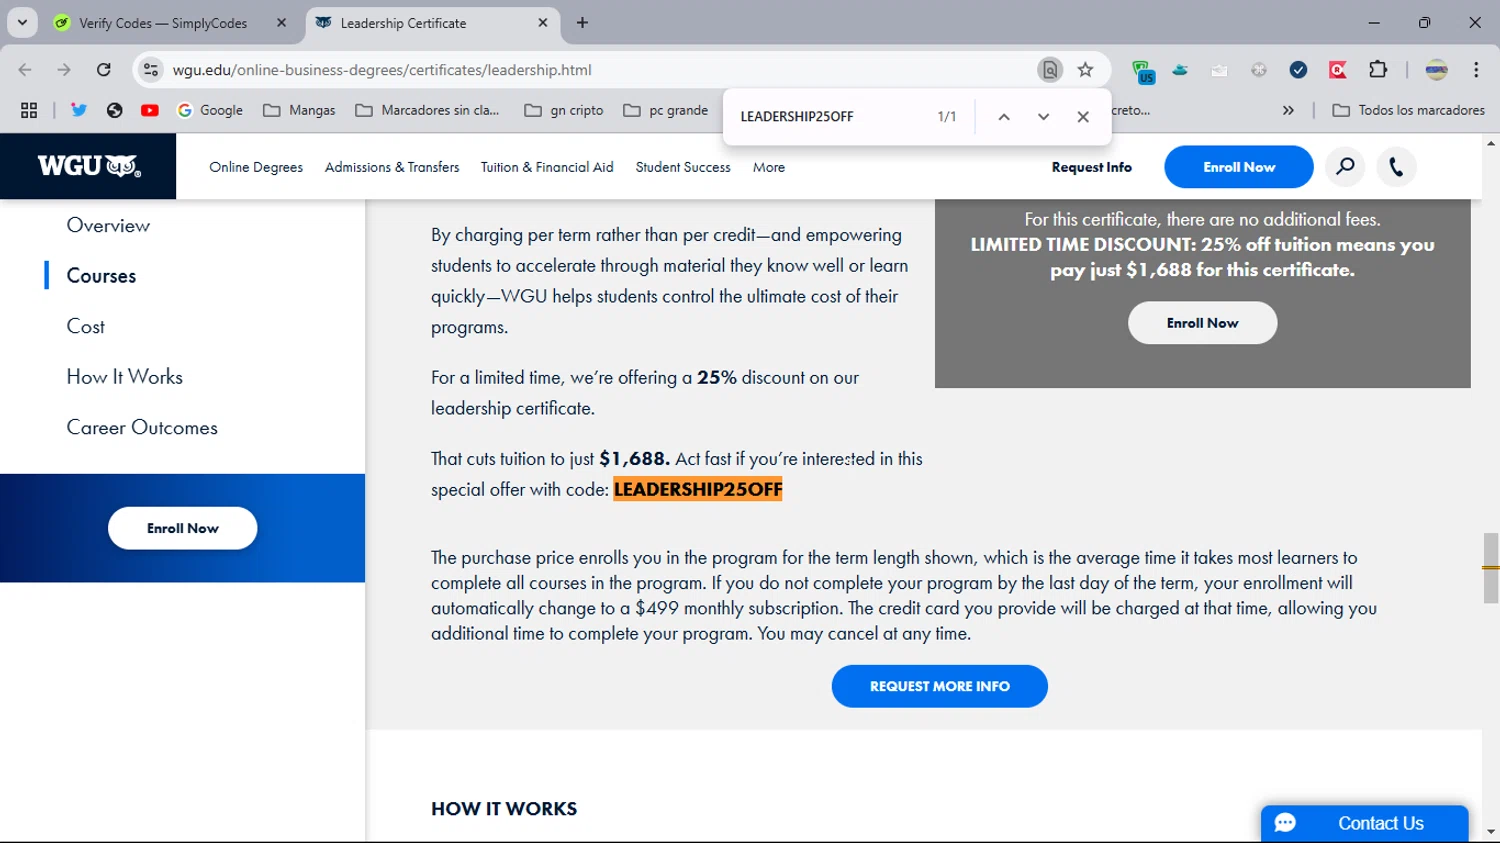Jump to Overview section in sidebar
The height and width of the screenshot is (843, 1500).
click(x=108, y=225)
